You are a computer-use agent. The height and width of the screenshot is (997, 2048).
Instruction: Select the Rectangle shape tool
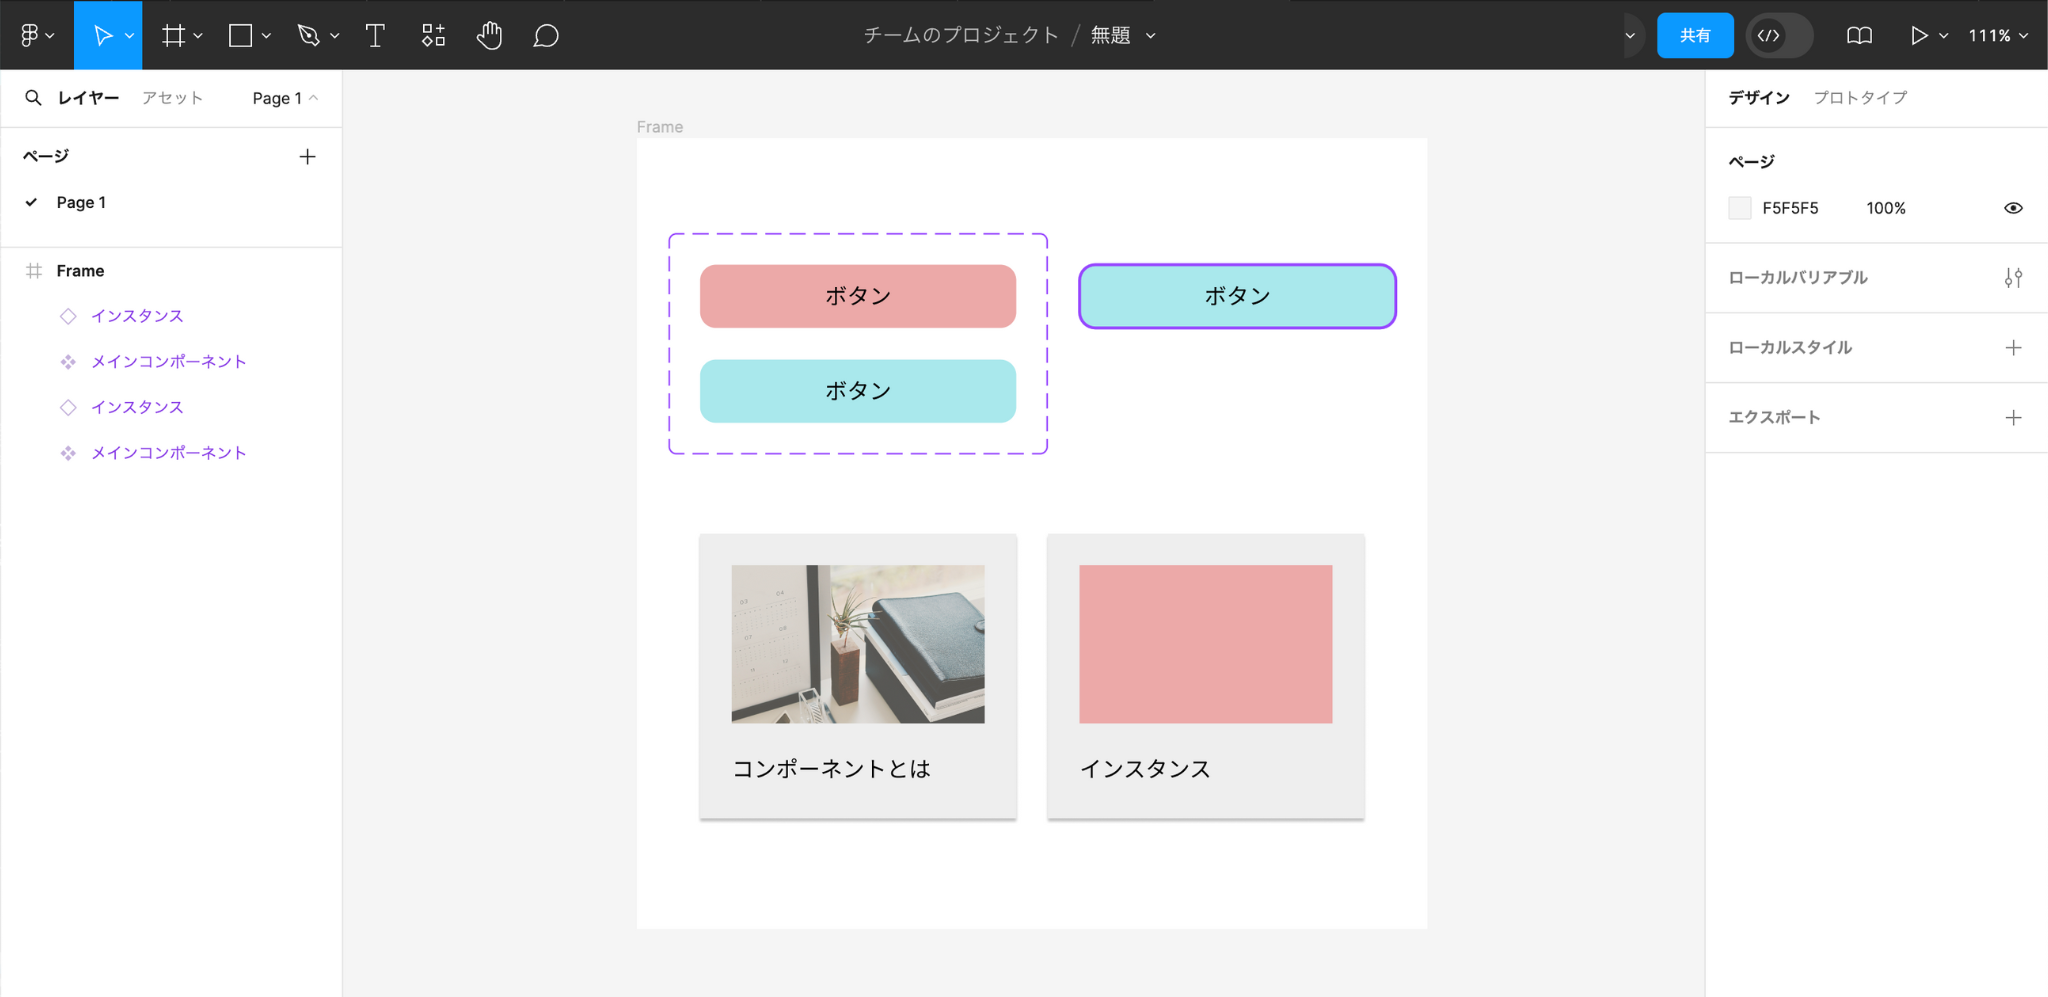(240, 35)
